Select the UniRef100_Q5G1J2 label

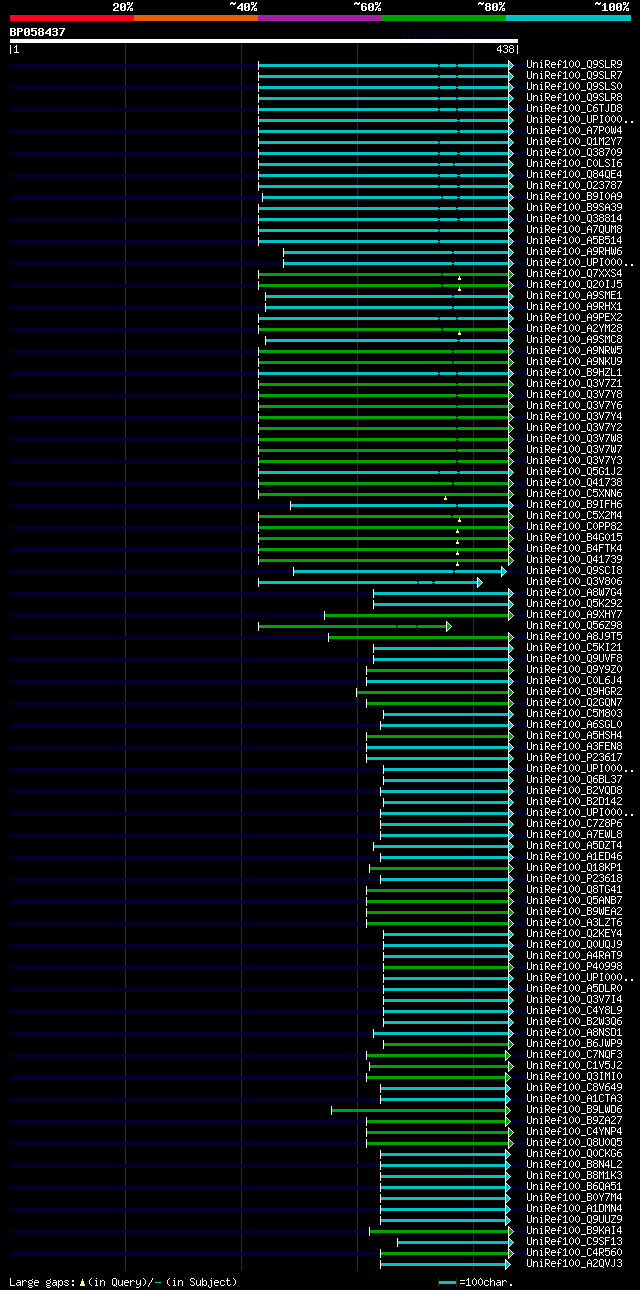point(575,472)
